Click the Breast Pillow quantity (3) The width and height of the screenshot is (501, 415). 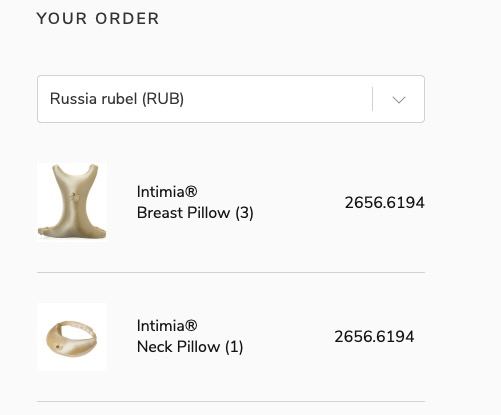244,213
